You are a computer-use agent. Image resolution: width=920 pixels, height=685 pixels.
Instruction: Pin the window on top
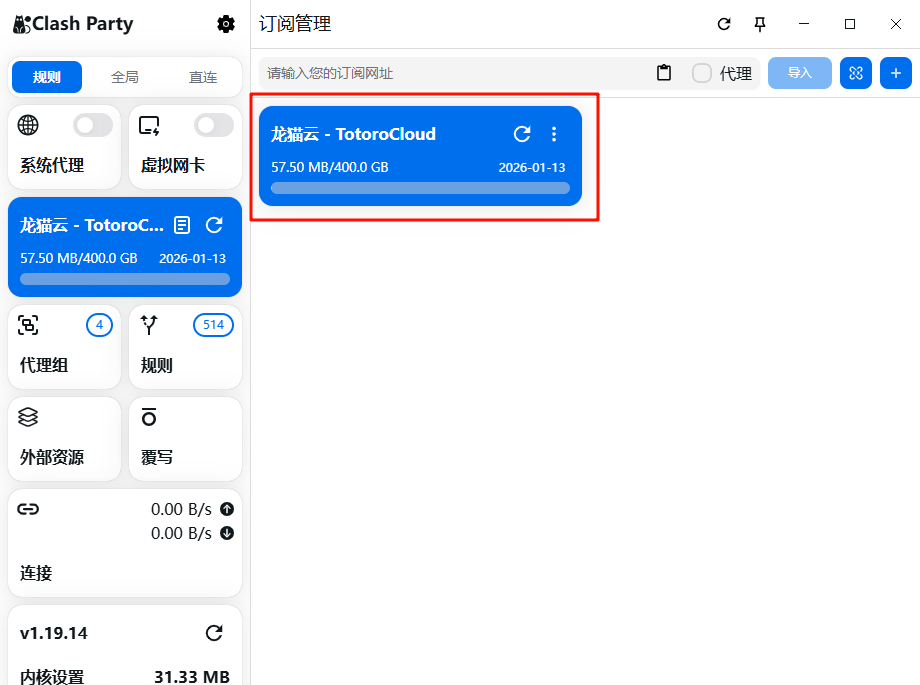[x=760, y=24]
